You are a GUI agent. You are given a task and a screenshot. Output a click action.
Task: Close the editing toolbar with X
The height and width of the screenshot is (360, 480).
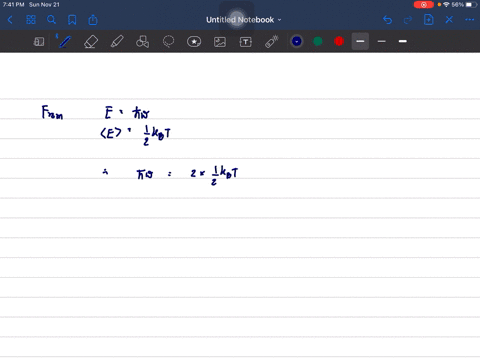click(449, 20)
